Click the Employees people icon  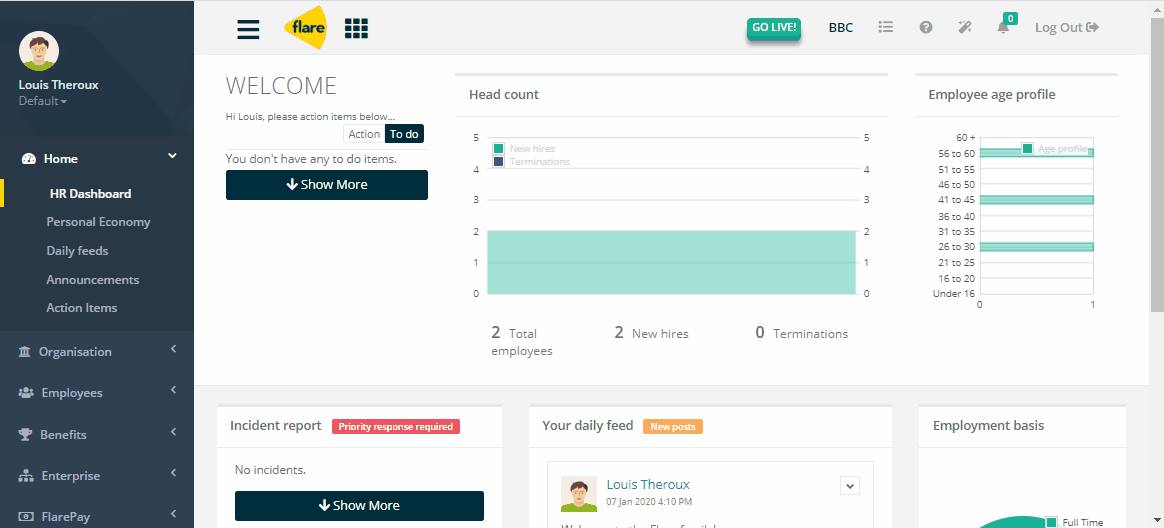coord(26,393)
